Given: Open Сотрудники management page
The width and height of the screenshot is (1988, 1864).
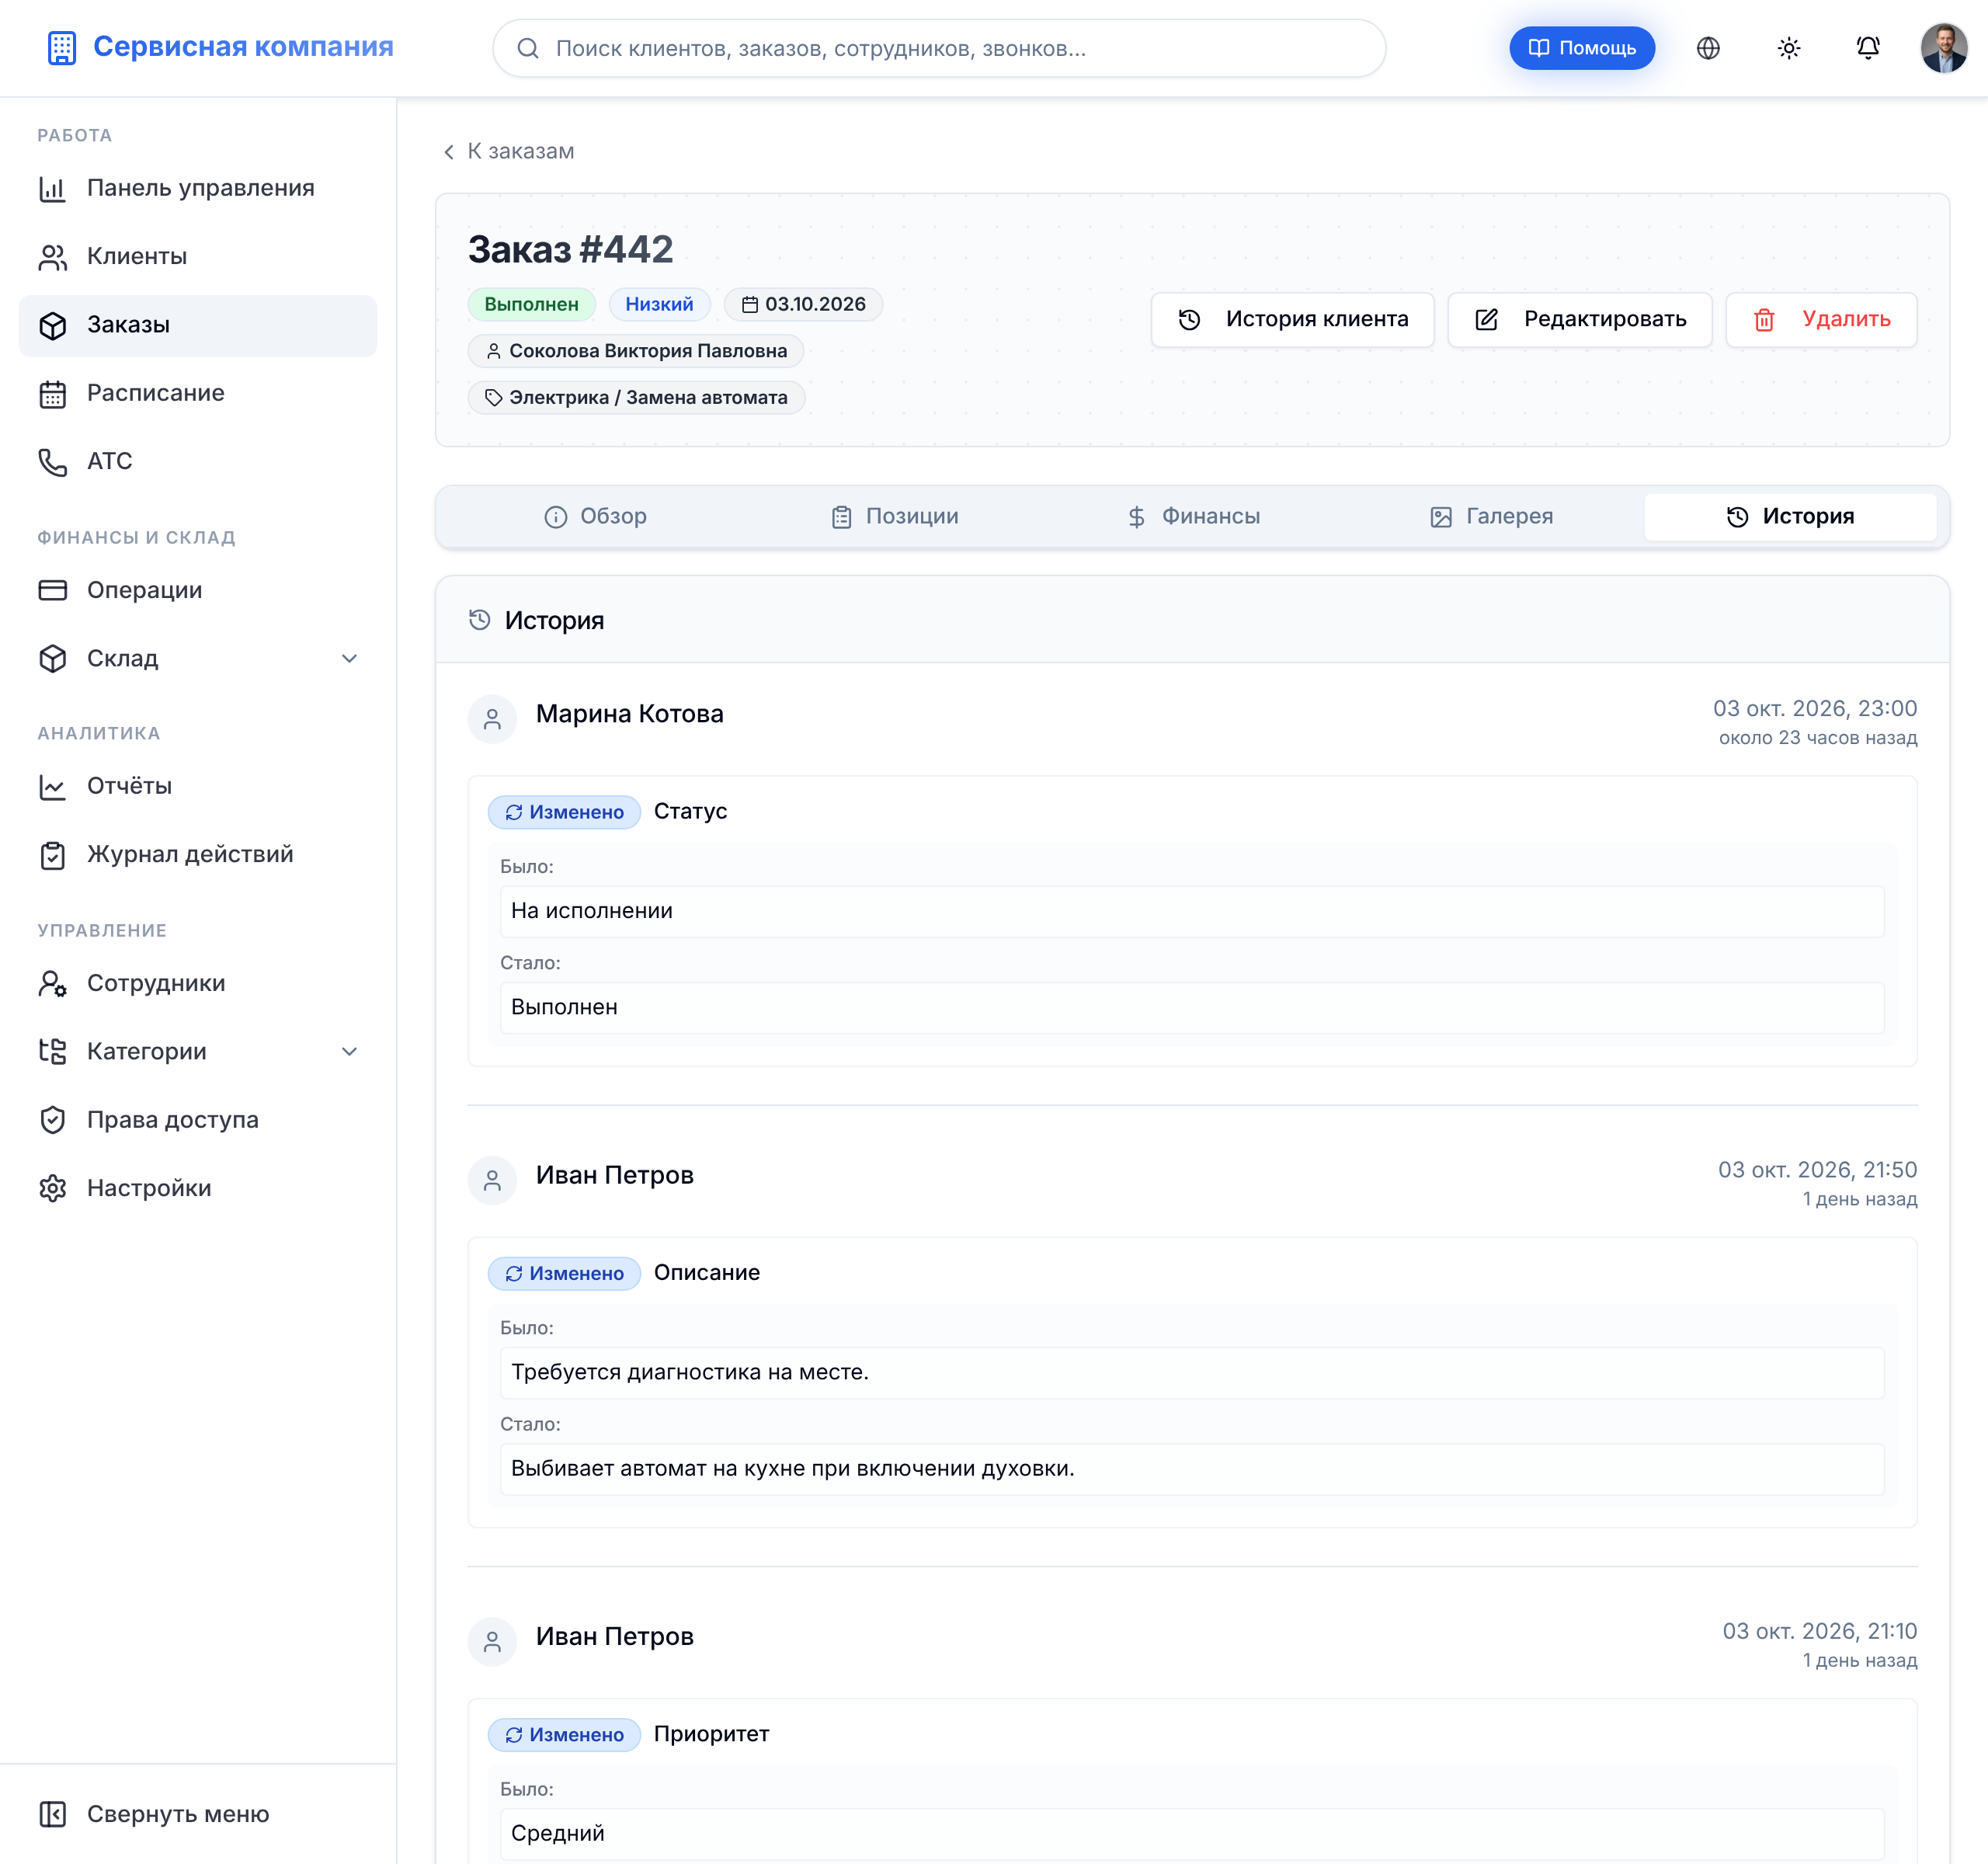Looking at the screenshot, I should [x=198, y=983].
